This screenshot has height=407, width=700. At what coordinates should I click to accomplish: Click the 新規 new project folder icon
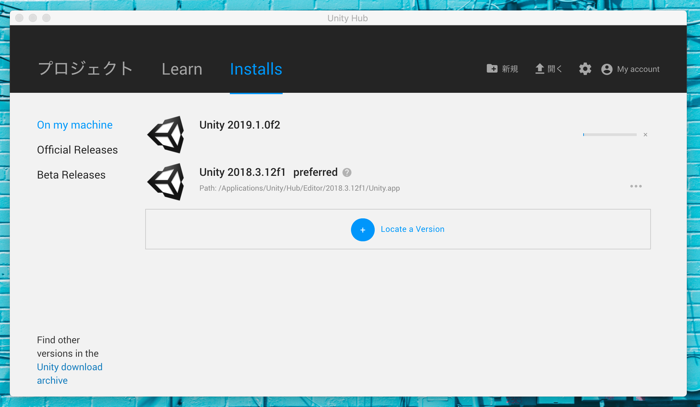[492, 69]
